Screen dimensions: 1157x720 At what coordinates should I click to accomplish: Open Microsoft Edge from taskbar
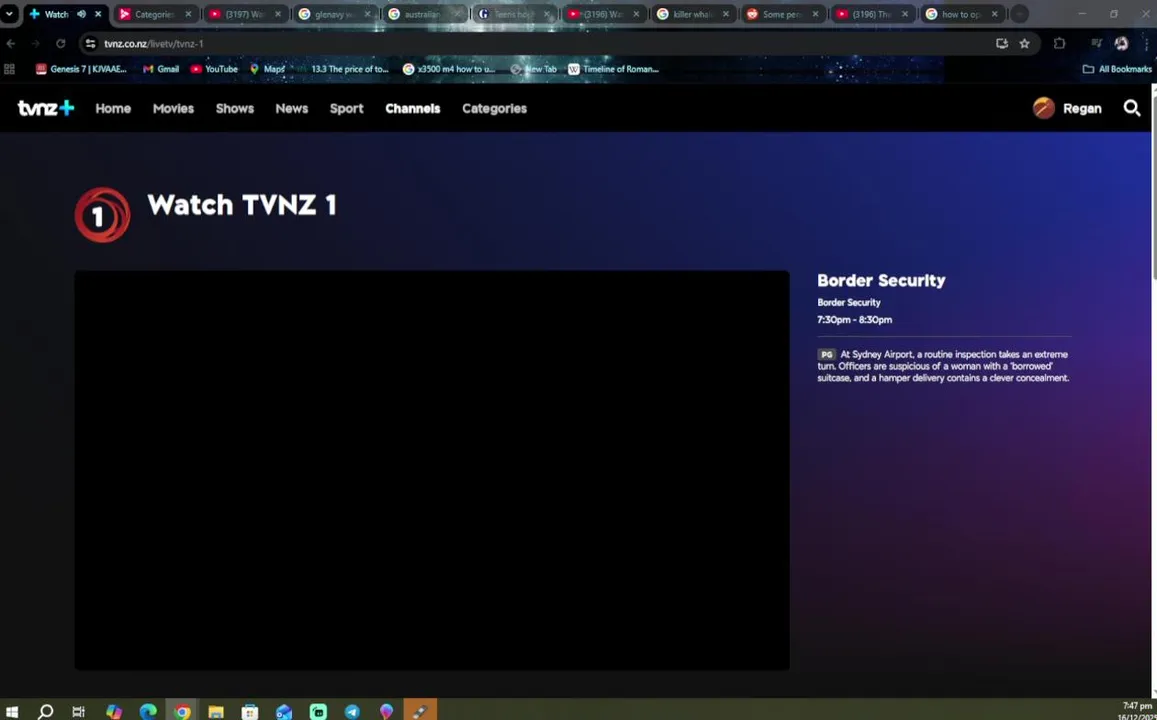pyautogui.click(x=148, y=711)
